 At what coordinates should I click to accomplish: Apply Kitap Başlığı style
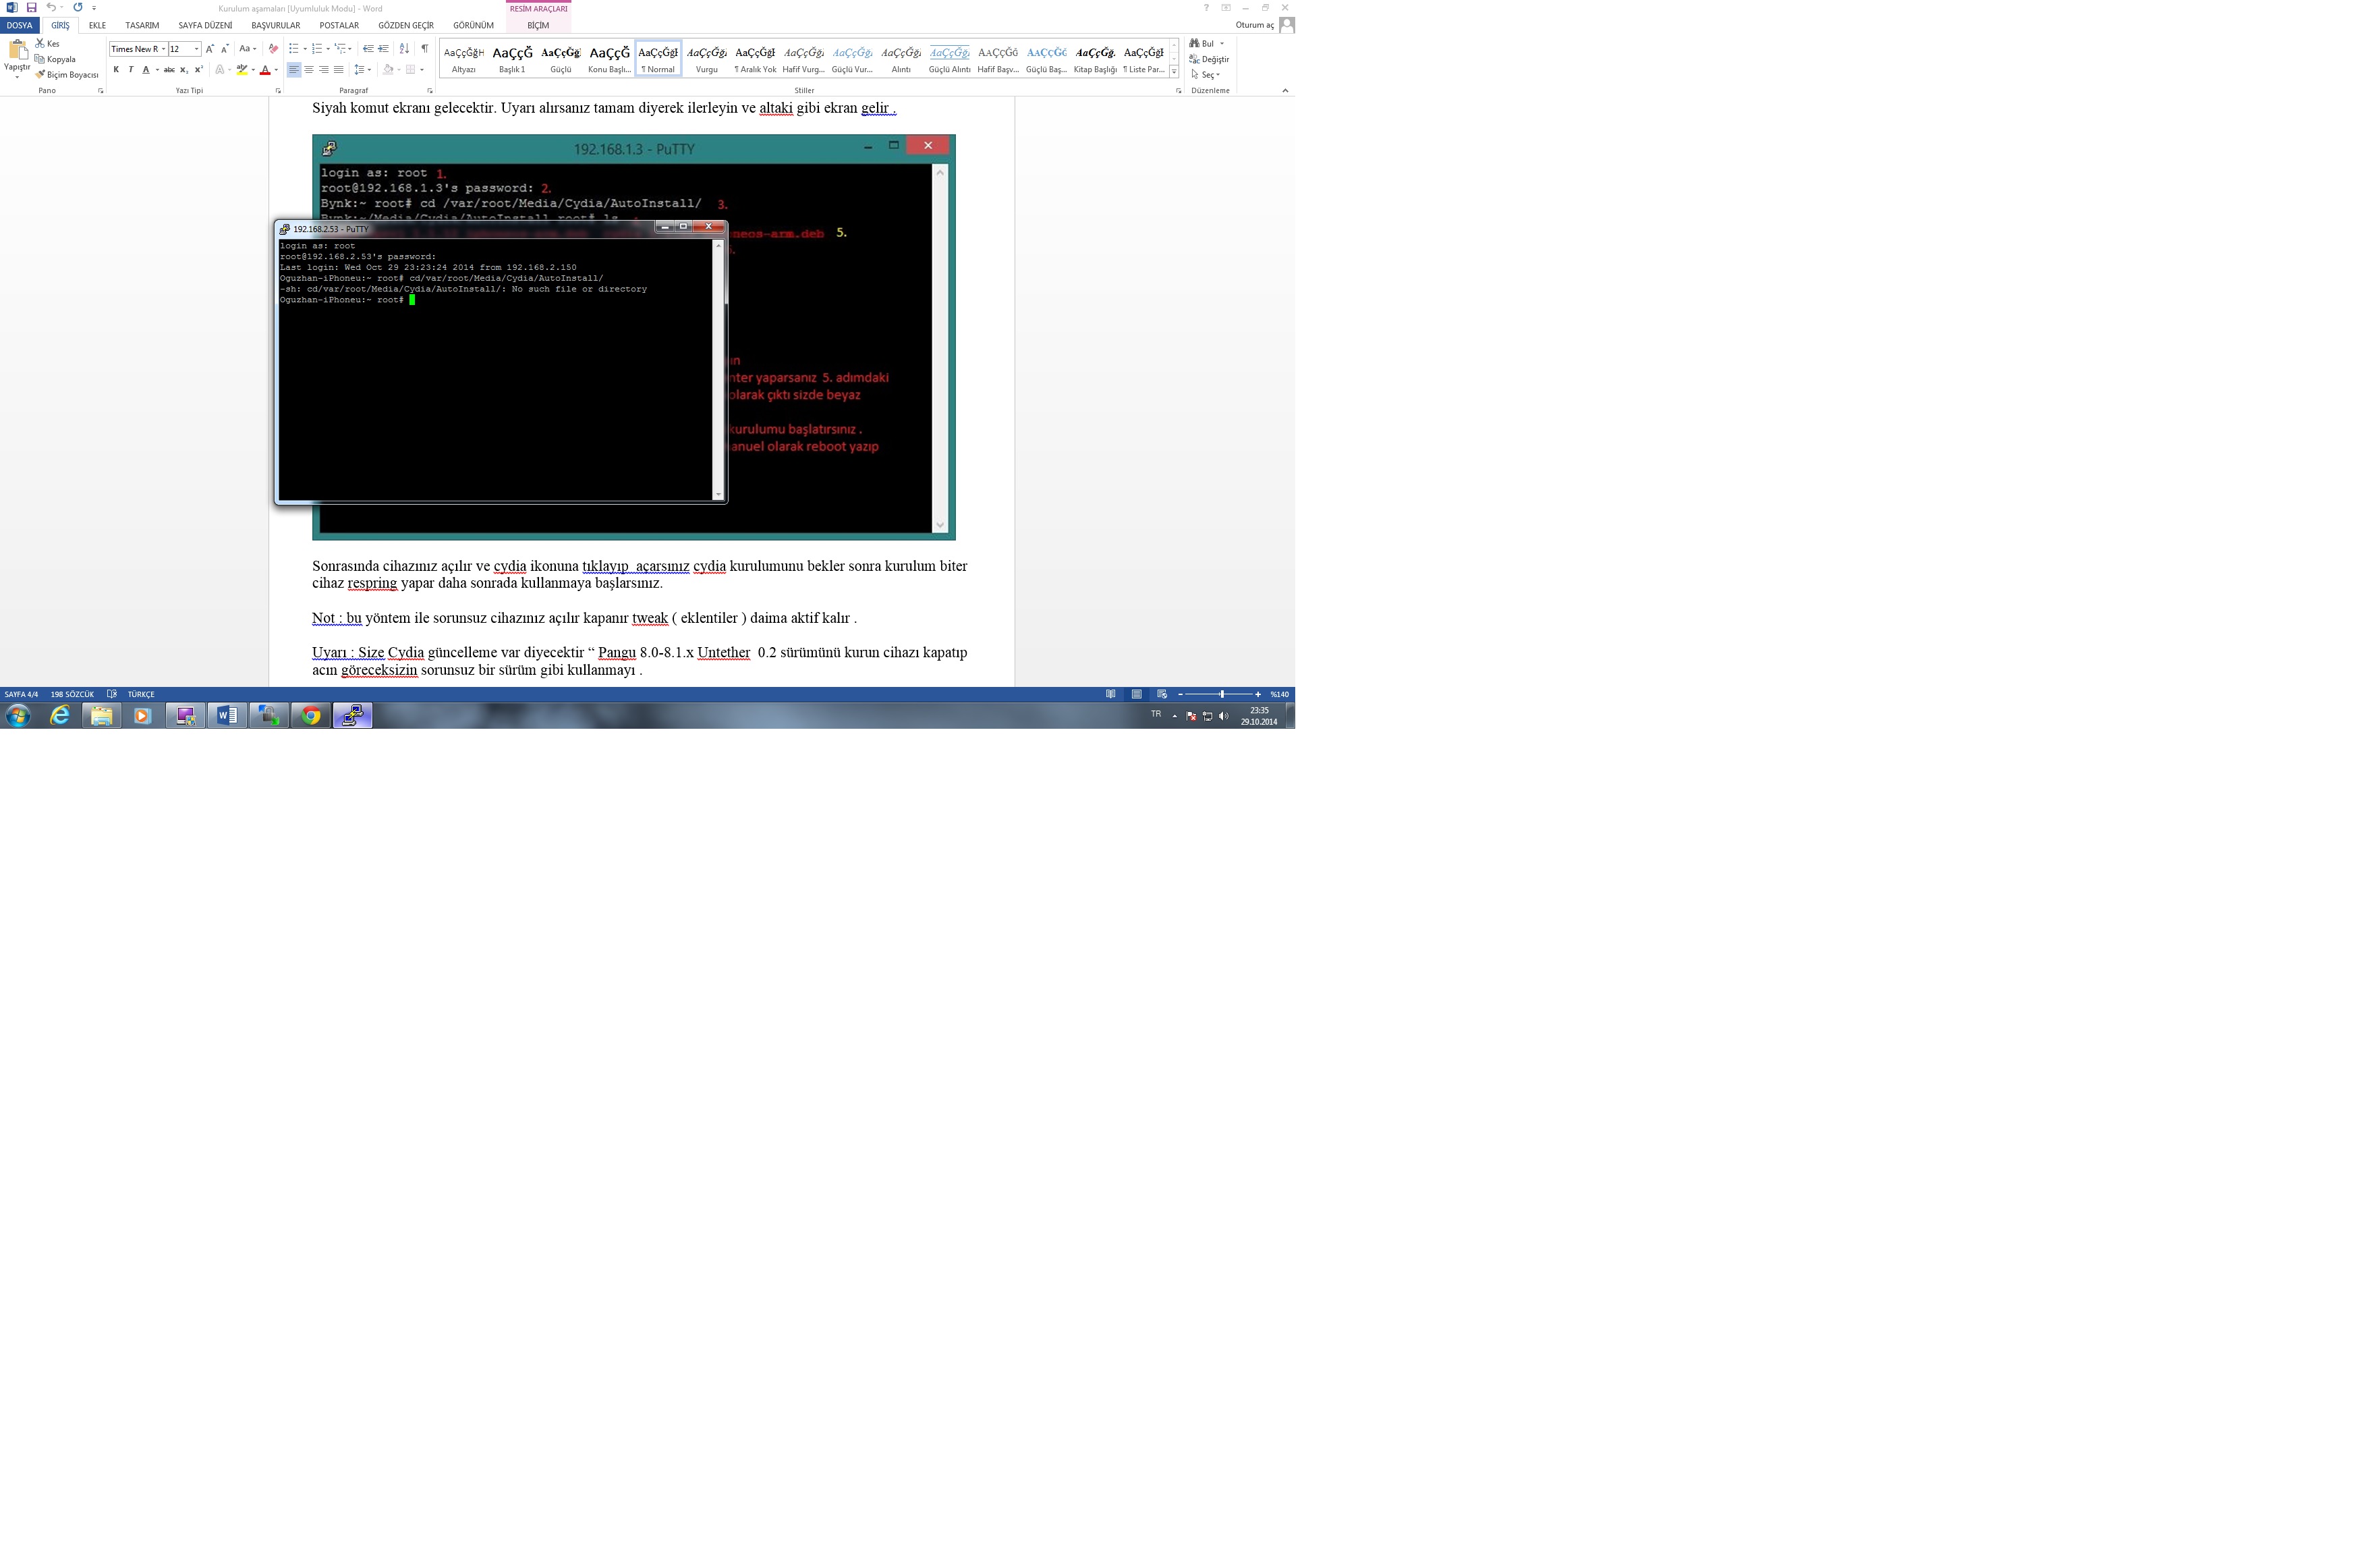pos(1095,59)
